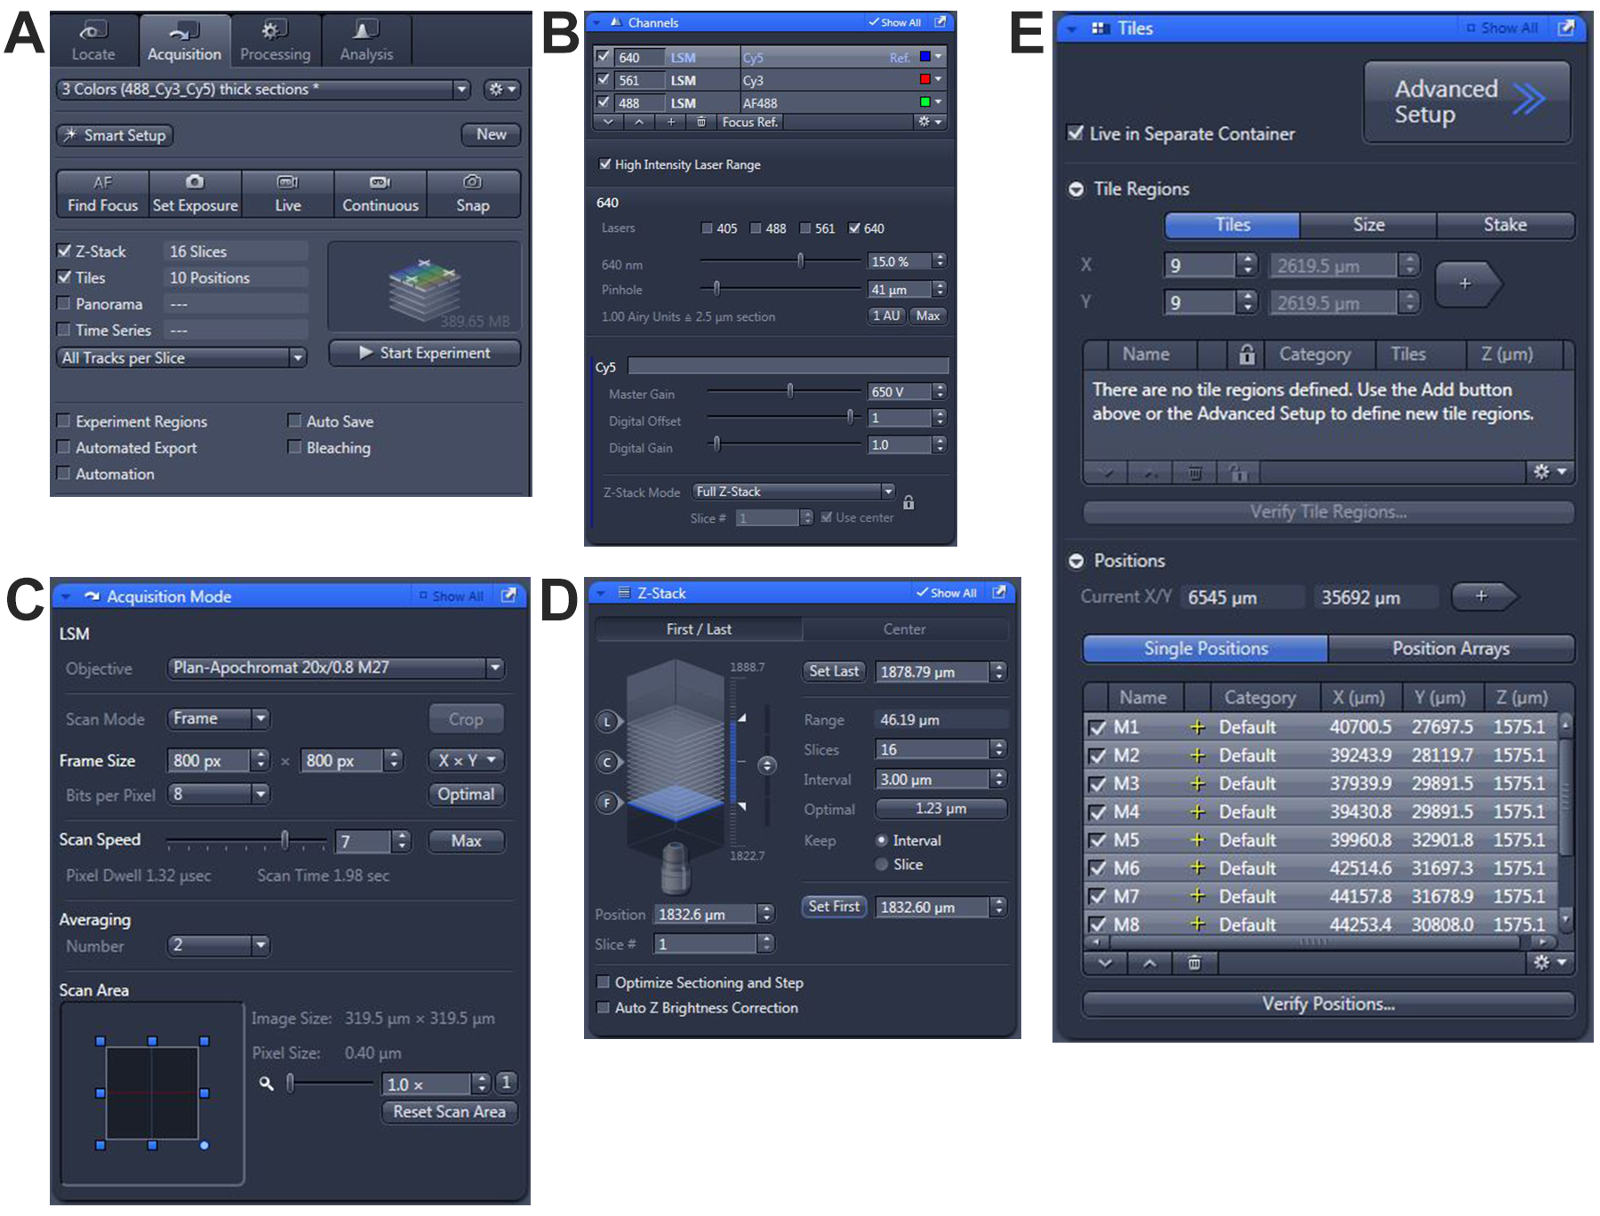Enable Auto Save checkbox
Screen dimensions: 1600x1216
(x=295, y=421)
